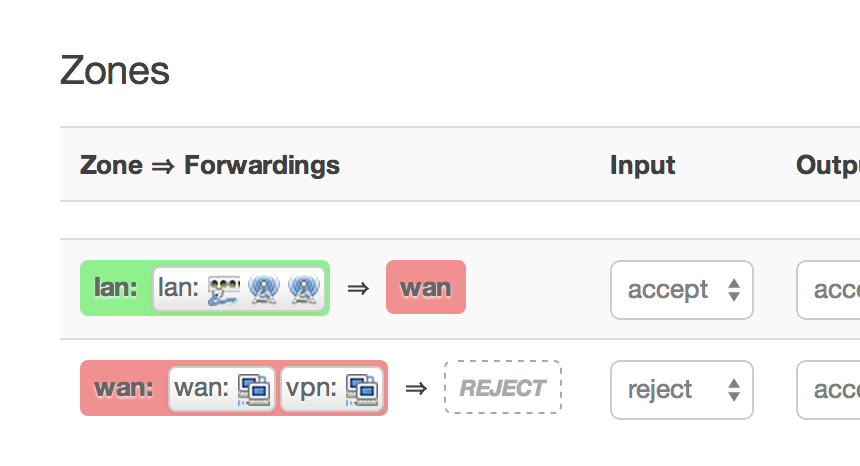Click the first wireless antenna icon in lan
Image resolution: width=860 pixels, height=466 pixels.
263,290
